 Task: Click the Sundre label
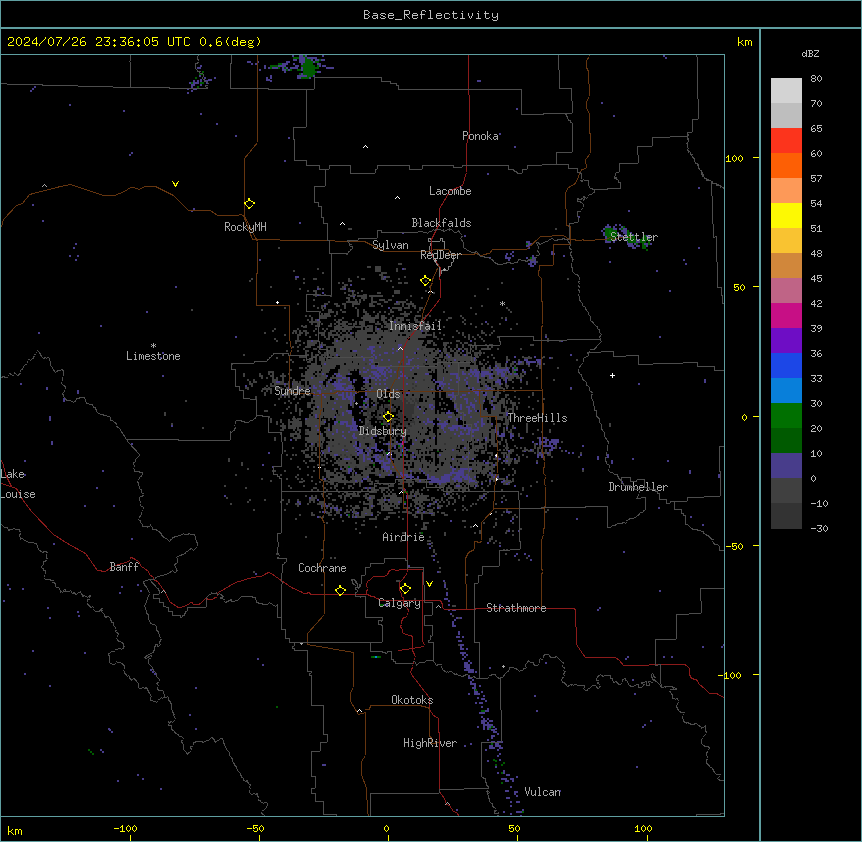(292, 391)
